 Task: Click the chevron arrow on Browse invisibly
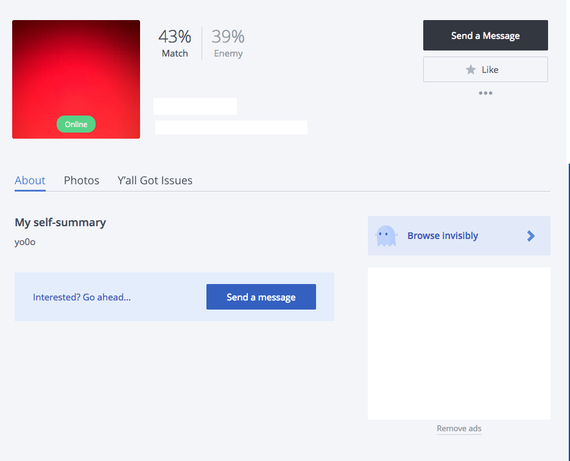click(531, 236)
